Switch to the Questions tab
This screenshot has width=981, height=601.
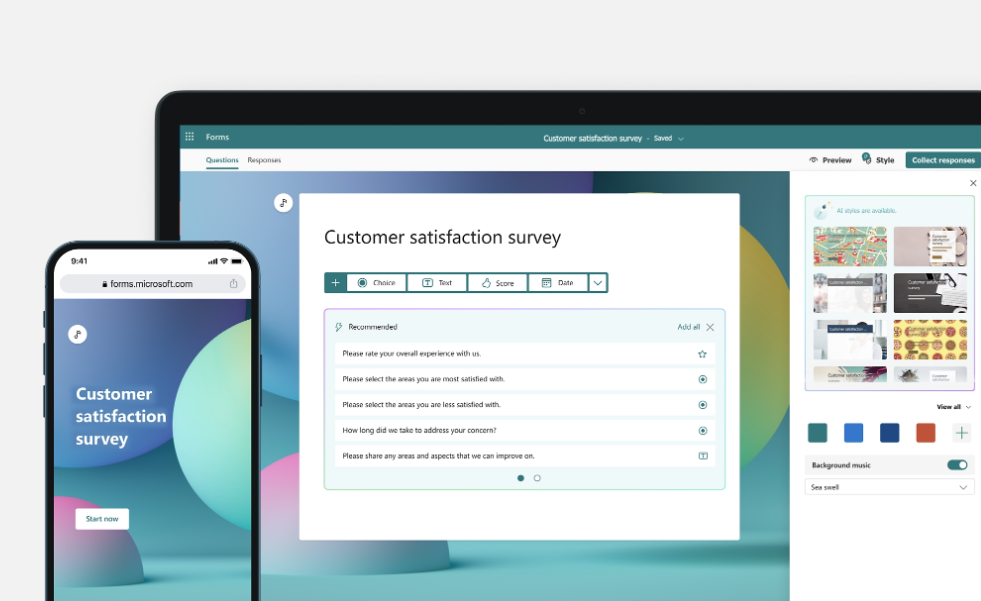tap(222, 160)
